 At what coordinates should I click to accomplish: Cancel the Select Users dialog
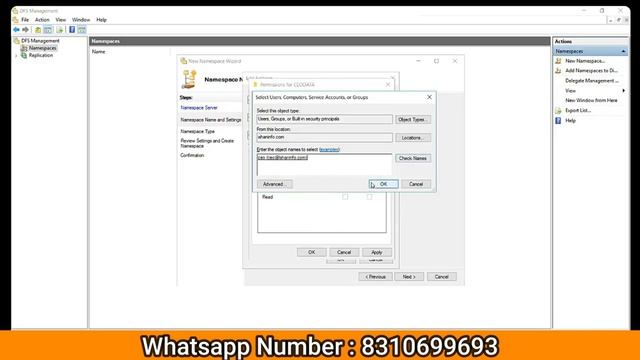(416, 184)
